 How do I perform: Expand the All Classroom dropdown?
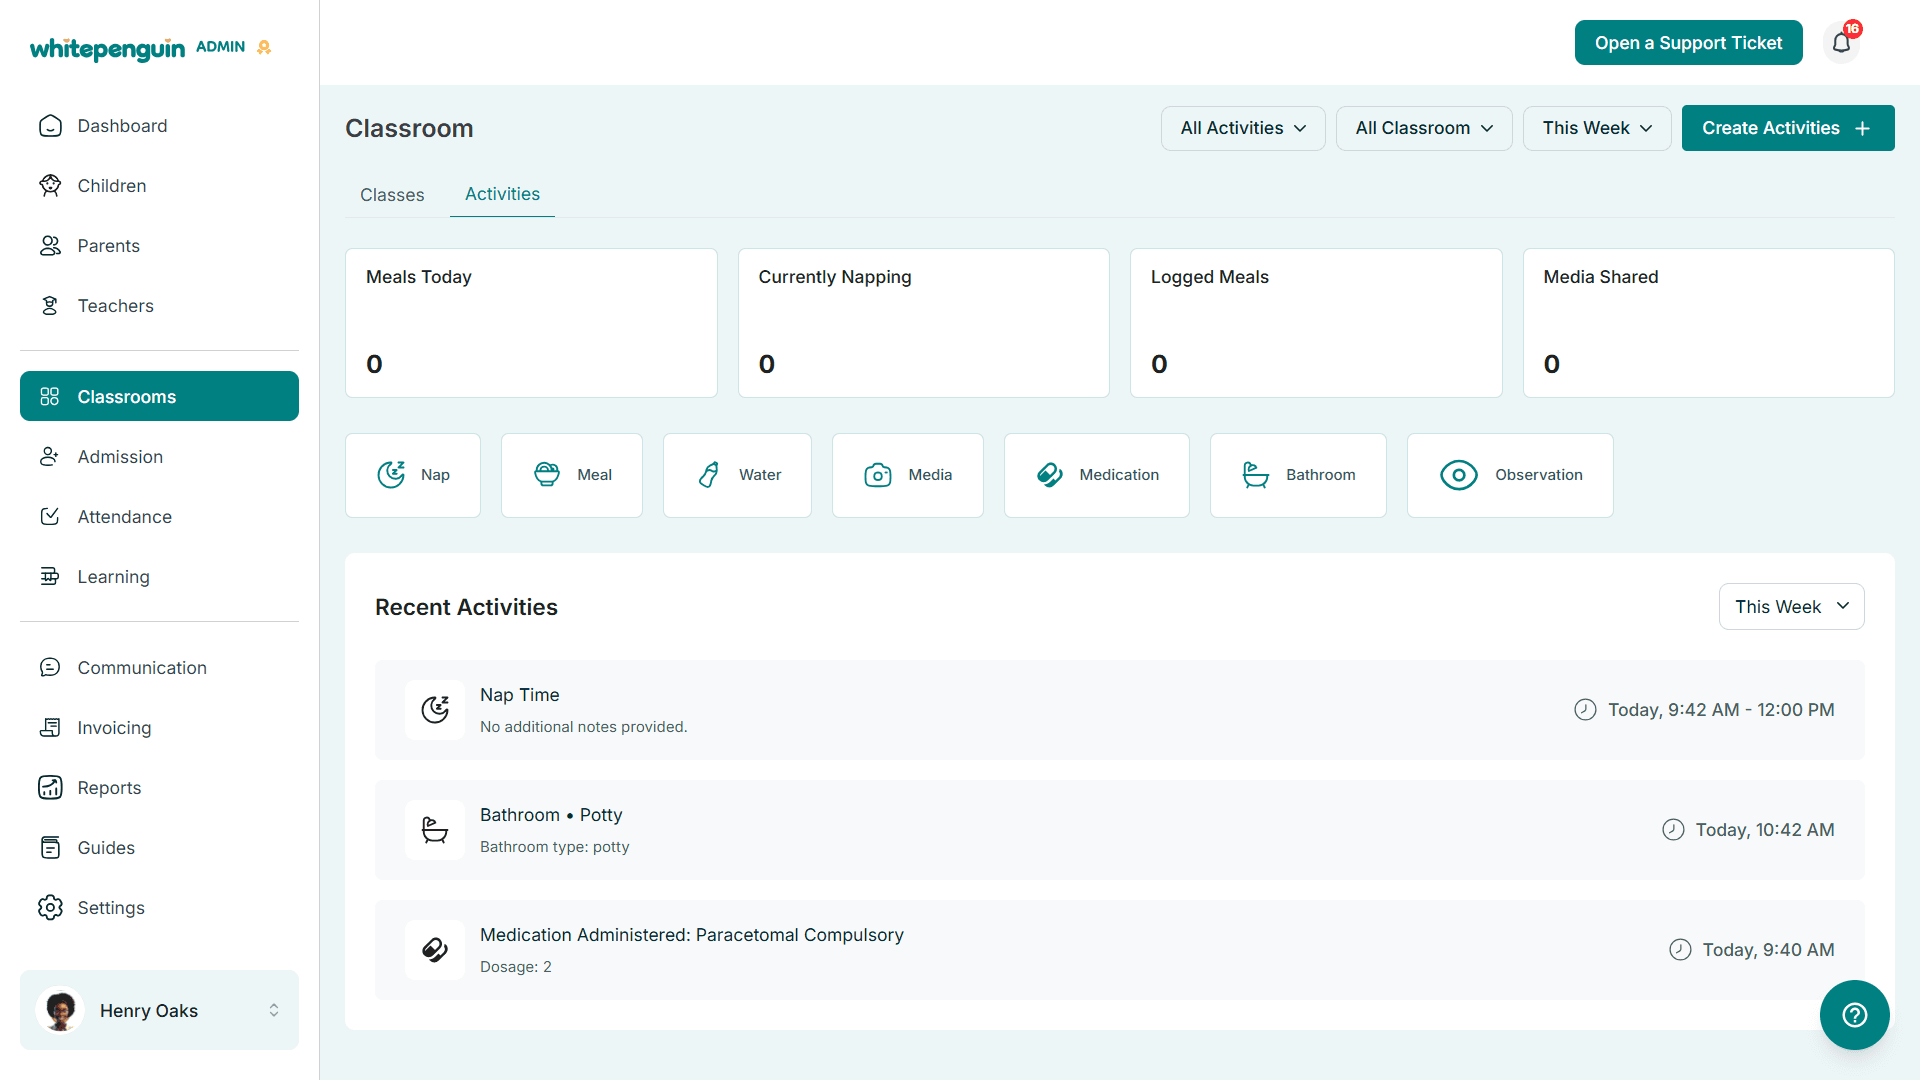1424,128
